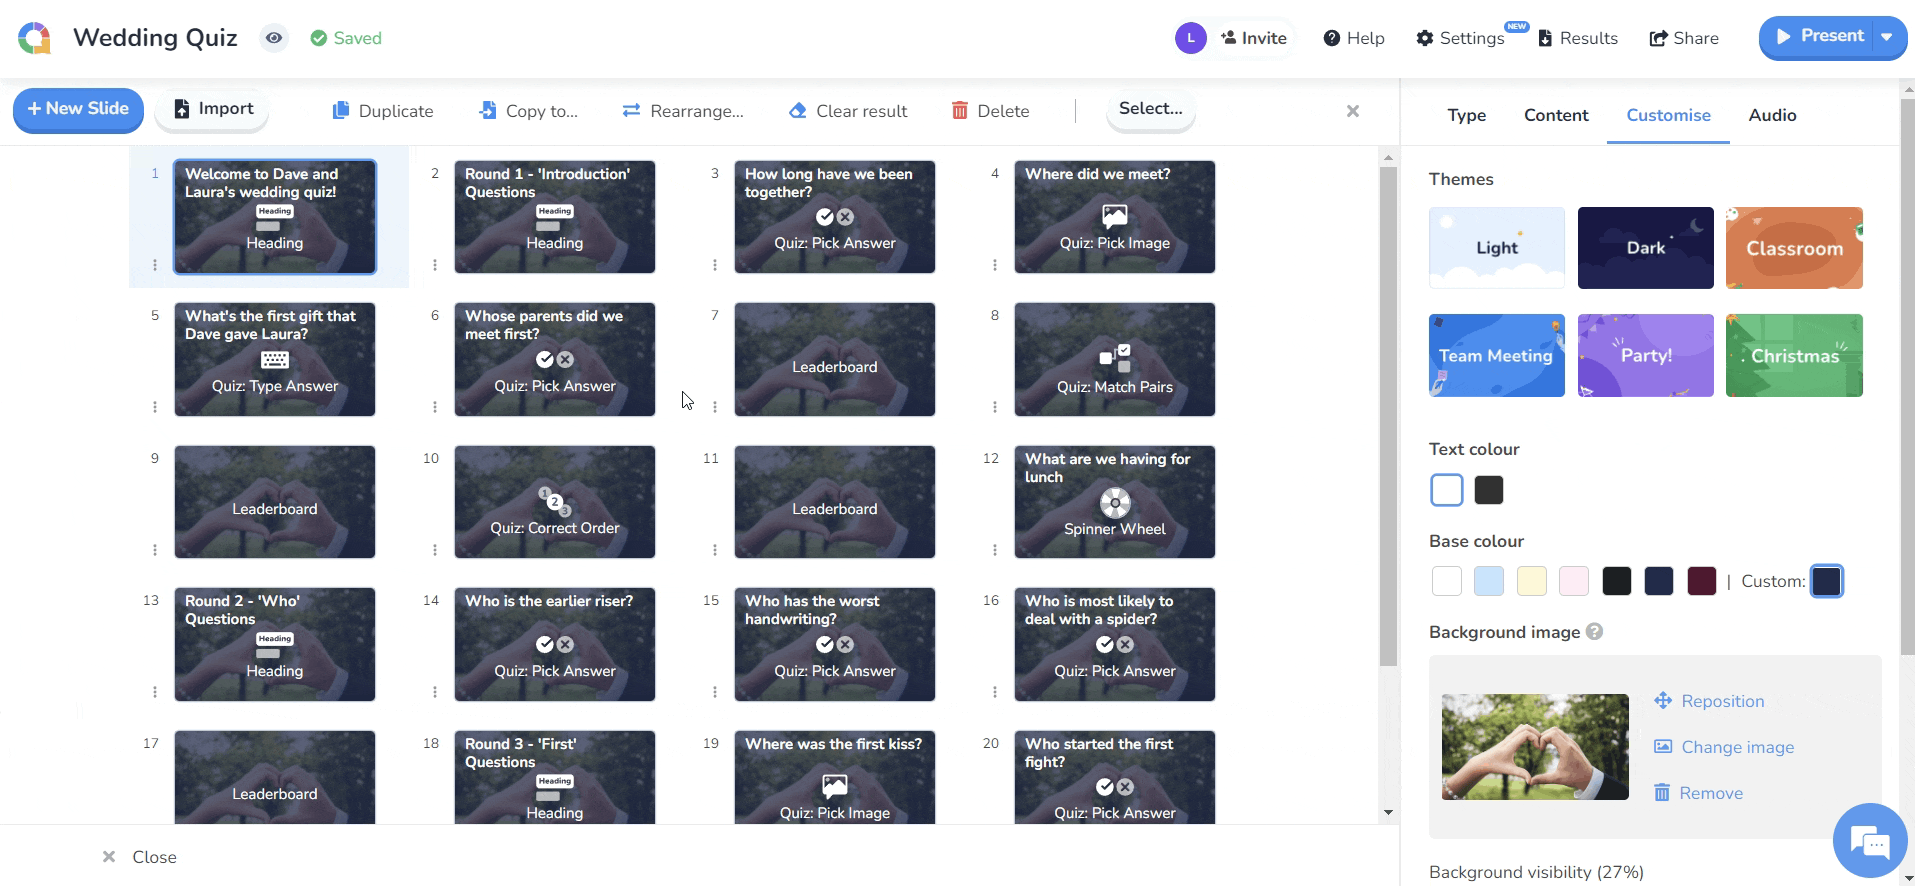Image resolution: width=1915 pixels, height=886 pixels.
Task: Pick the maroon base colour
Action: tap(1702, 581)
